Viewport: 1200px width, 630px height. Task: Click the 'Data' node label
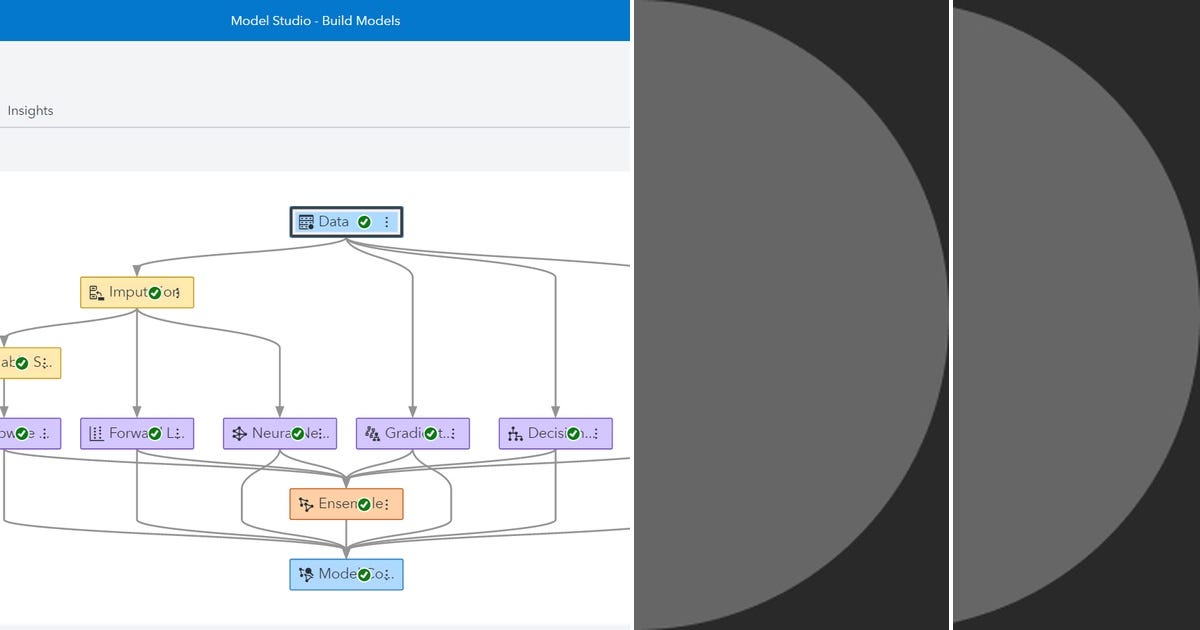(334, 222)
